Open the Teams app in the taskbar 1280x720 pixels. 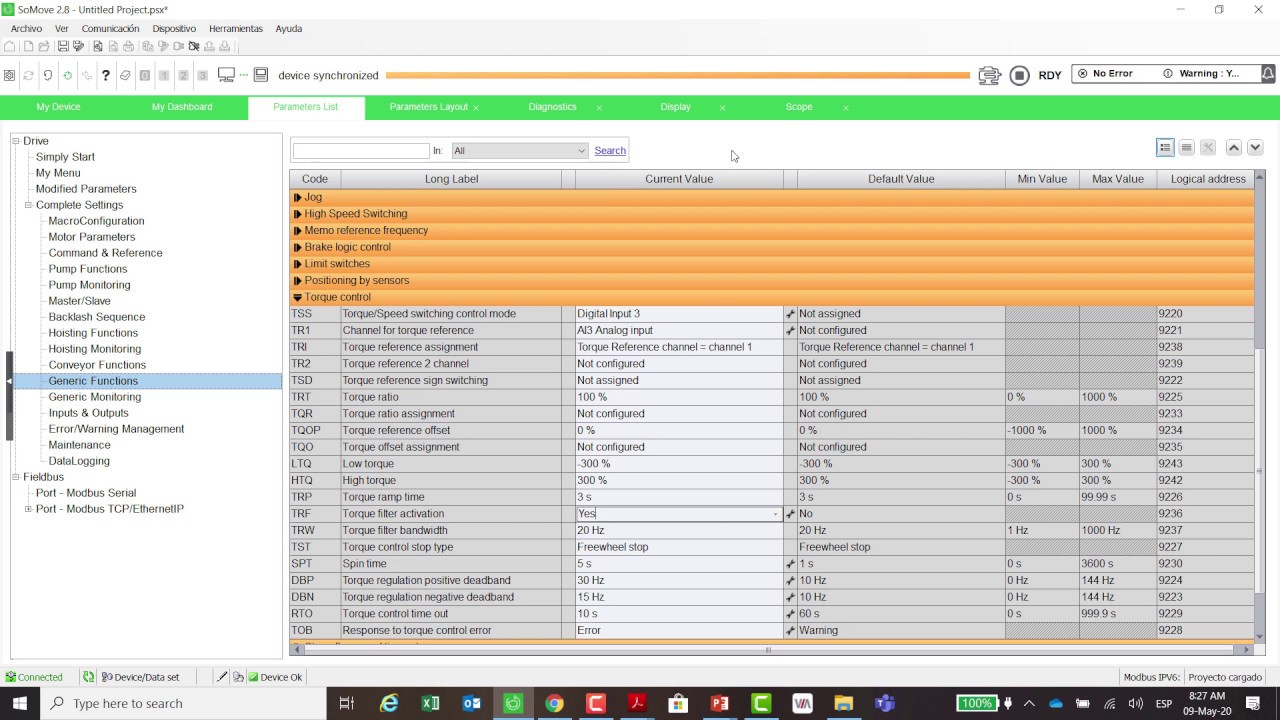pyautogui.click(x=884, y=703)
